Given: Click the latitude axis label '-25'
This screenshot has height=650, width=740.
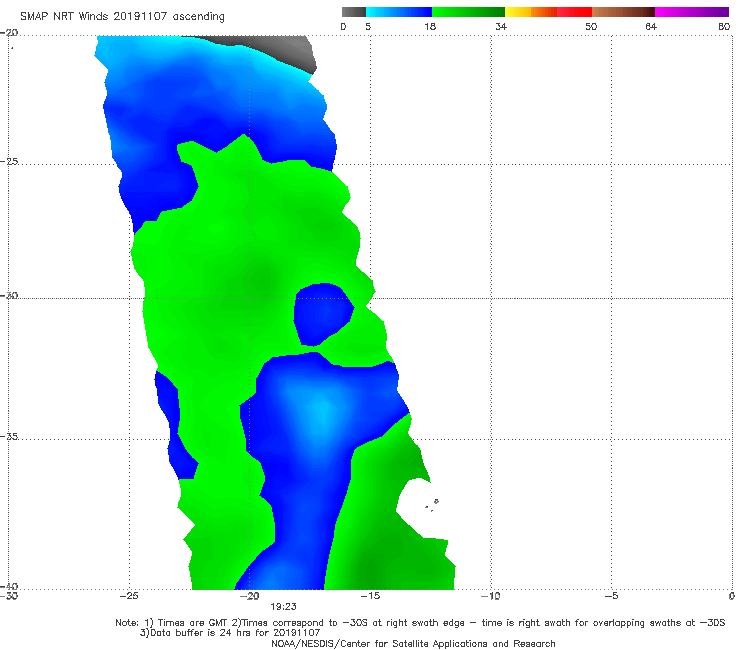Looking at the screenshot, I should (9, 161).
